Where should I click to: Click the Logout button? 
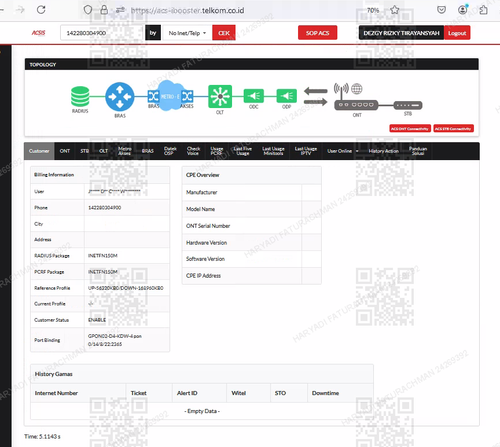pos(457,33)
